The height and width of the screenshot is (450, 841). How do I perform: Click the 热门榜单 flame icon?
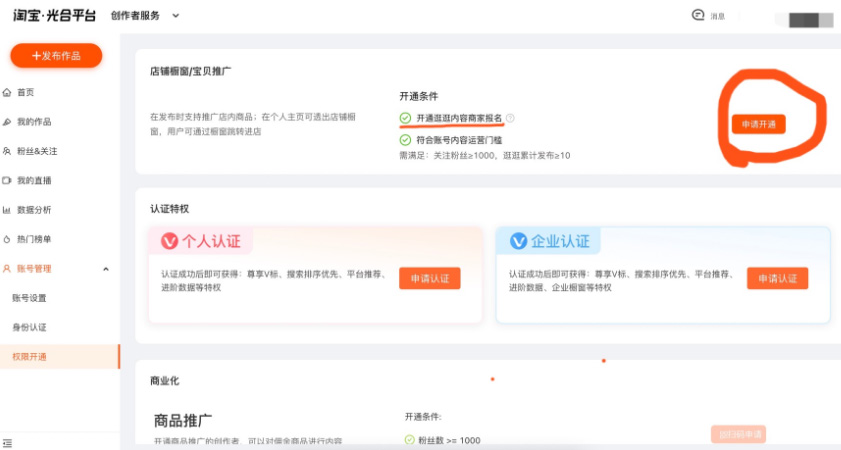pos(7,239)
